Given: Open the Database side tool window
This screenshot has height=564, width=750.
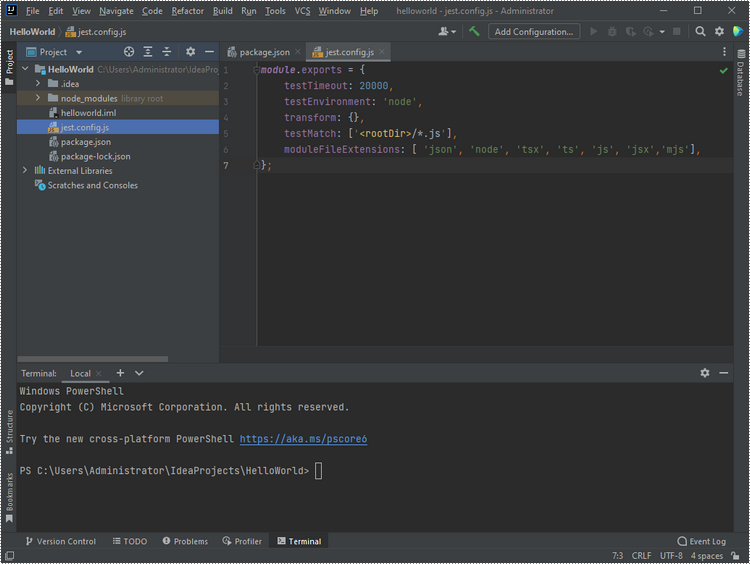Looking at the screenshot, I should tap(741, 73).
